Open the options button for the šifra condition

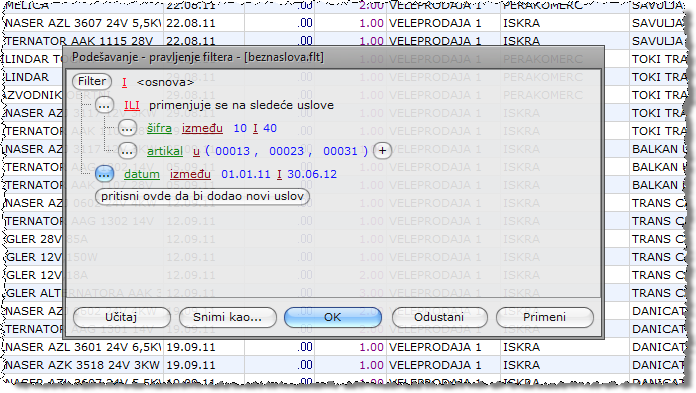click(x=127, y=128)
